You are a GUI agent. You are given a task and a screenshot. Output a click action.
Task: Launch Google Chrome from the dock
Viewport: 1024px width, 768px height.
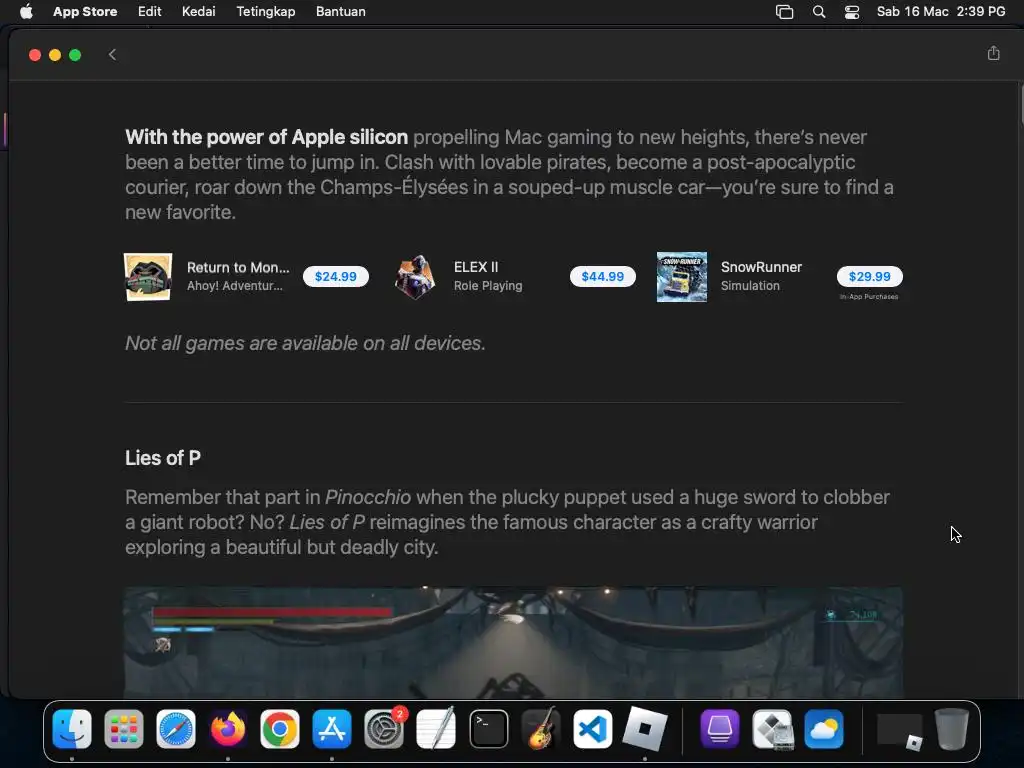point(280,729)
